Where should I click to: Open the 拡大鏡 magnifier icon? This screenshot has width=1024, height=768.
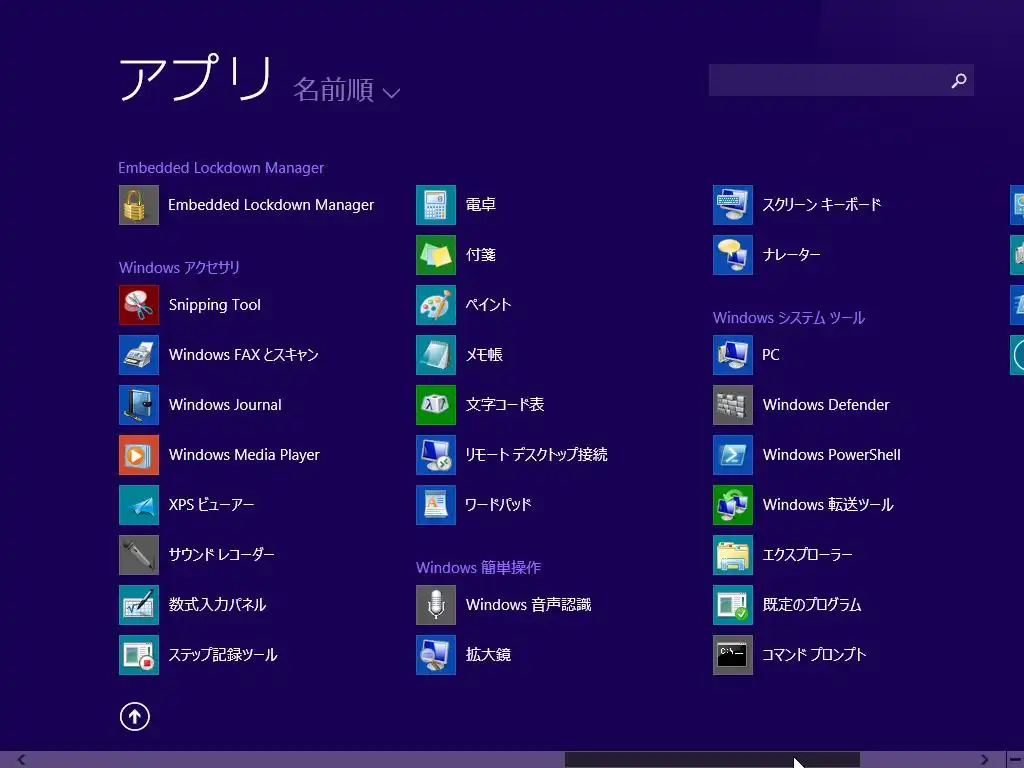click(436, 654)
